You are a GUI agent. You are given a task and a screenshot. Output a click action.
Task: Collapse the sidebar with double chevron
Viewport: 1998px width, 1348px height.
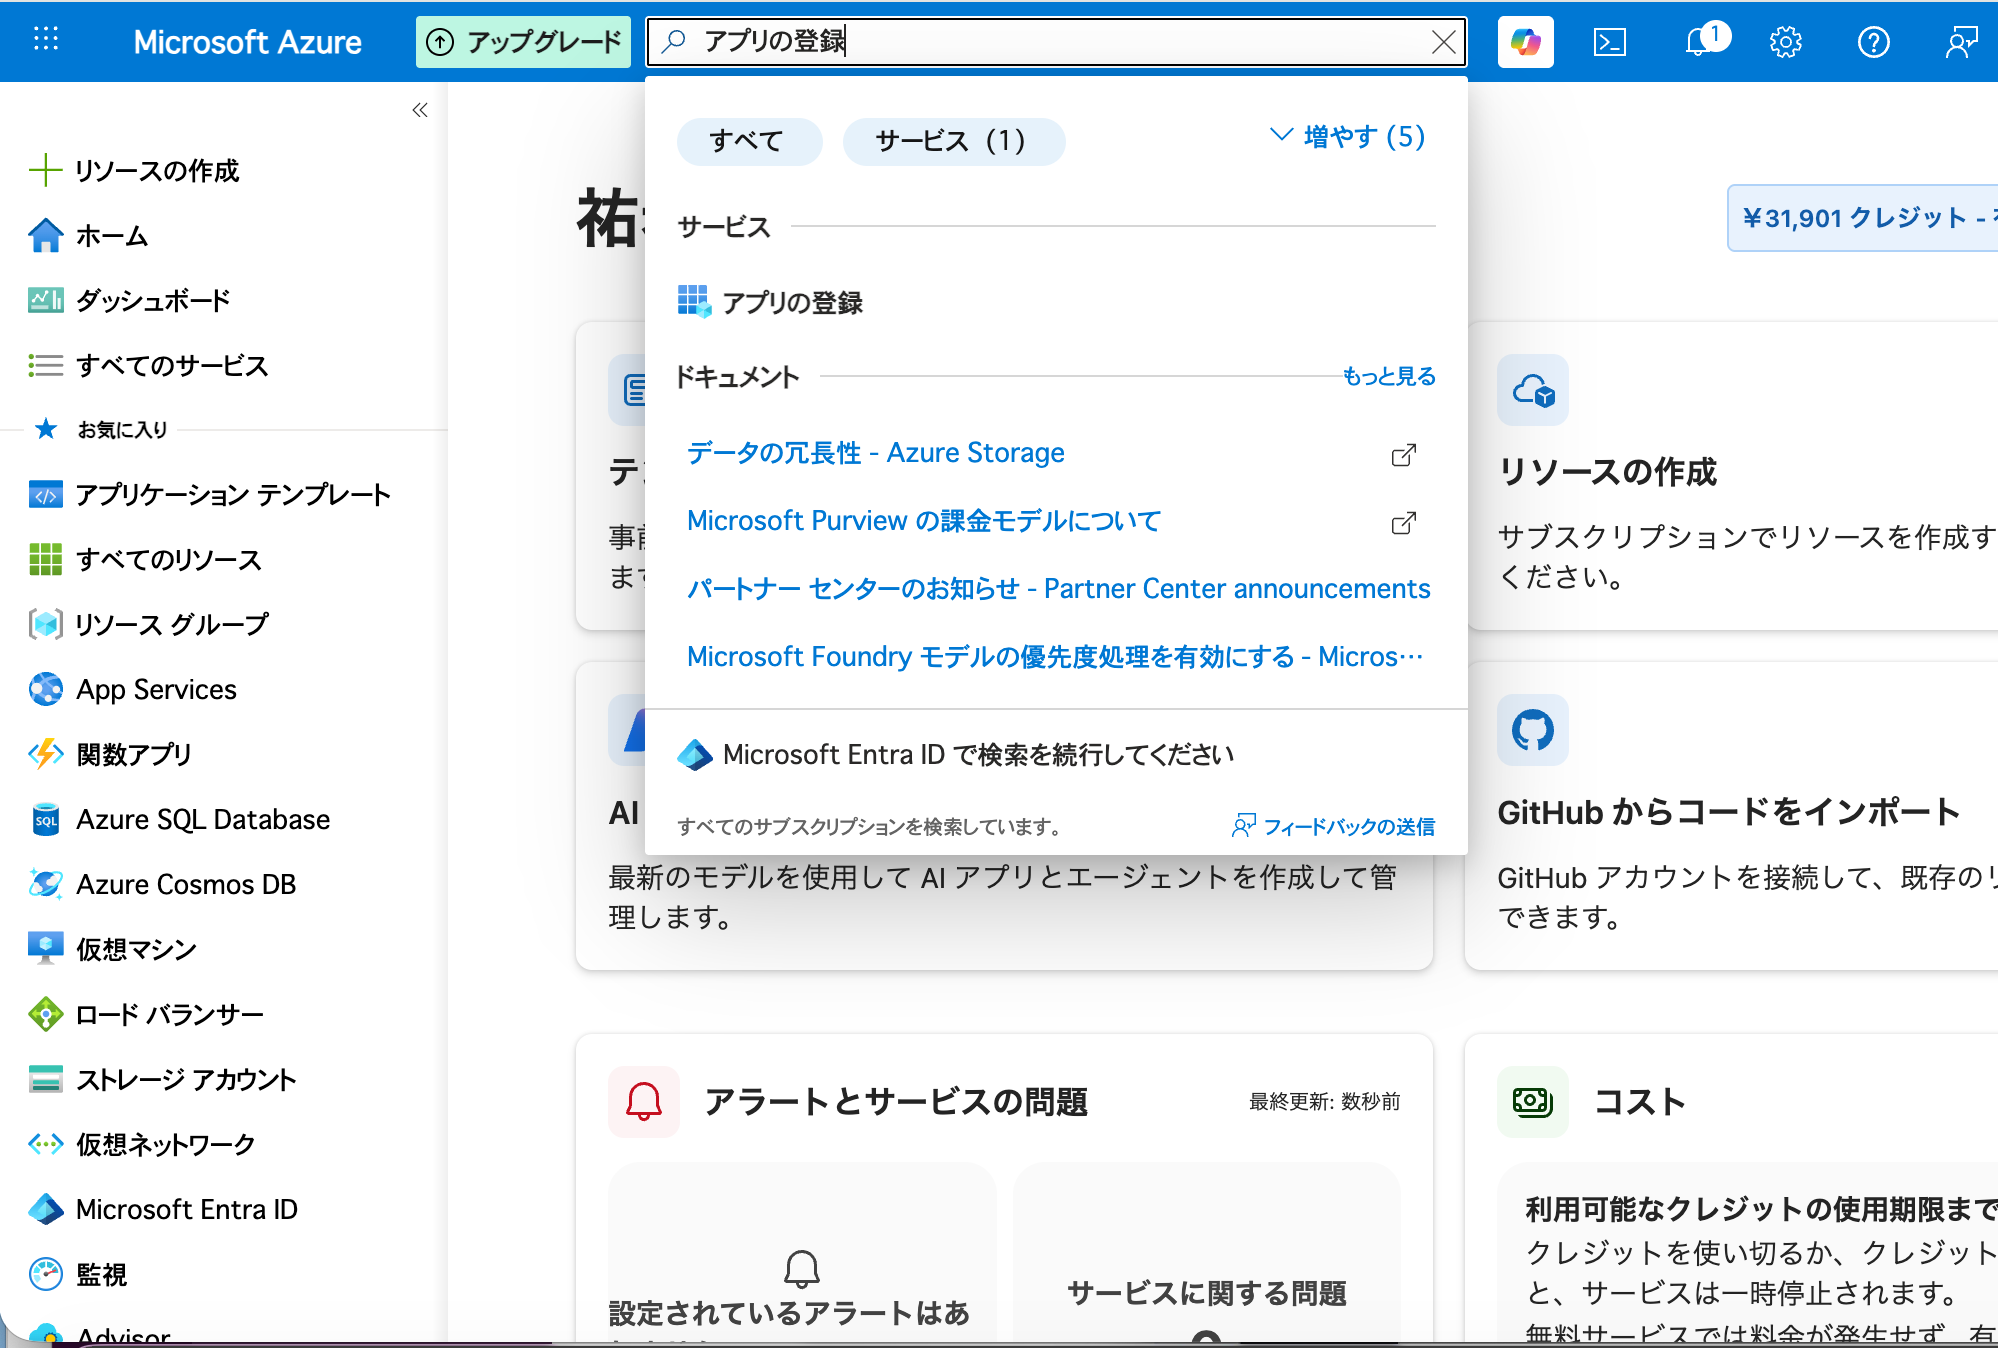pyautogui.click(x=420, y=110)
